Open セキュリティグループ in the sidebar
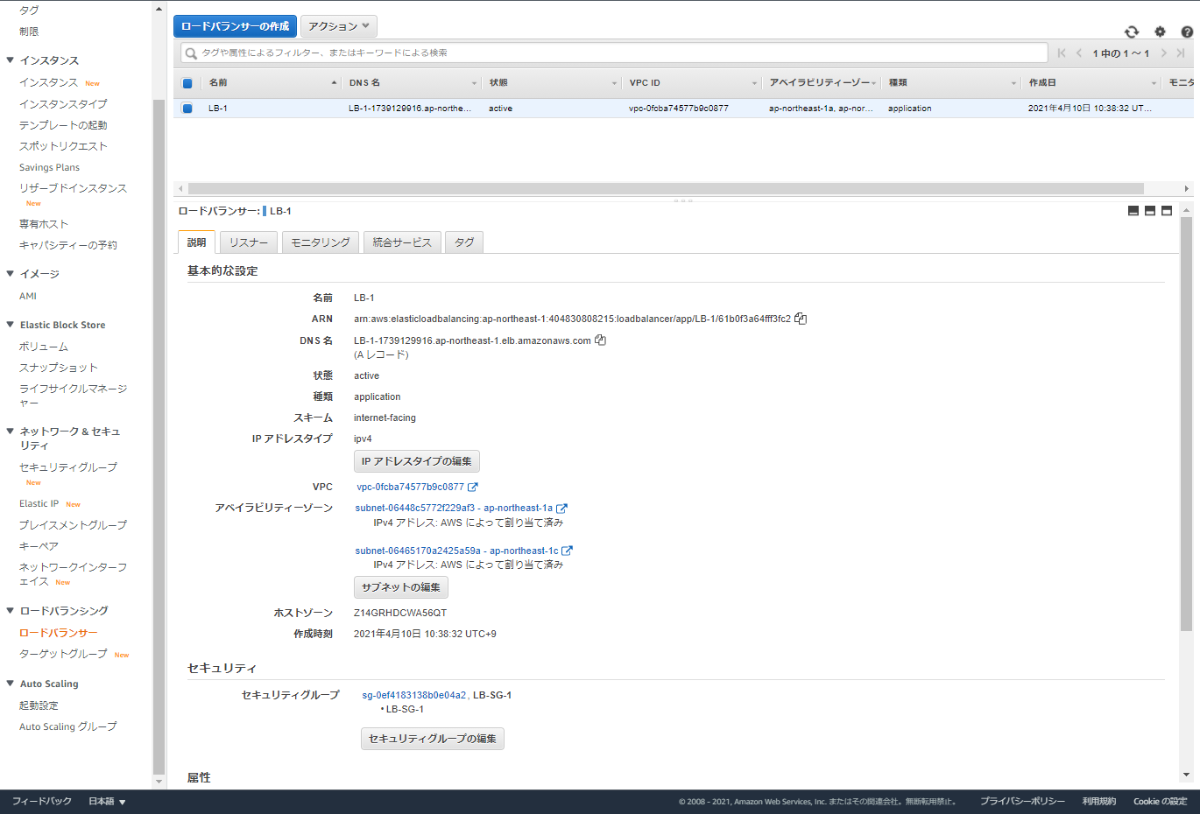The height and width of the screenshot is (814, 1200). [68, 467]
